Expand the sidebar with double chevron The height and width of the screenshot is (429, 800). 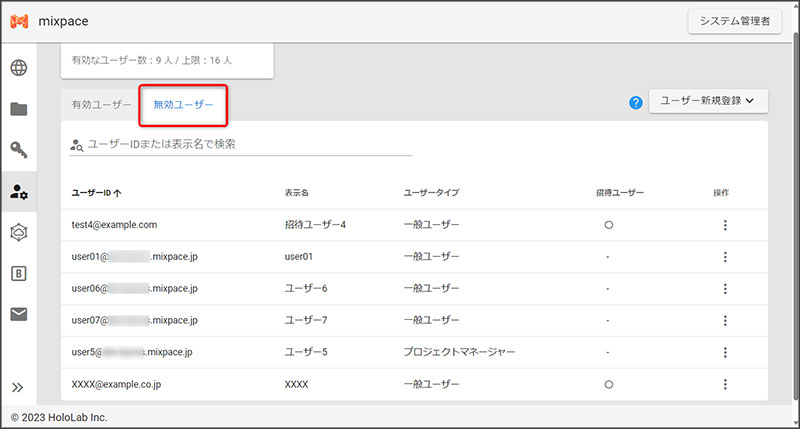(x=18, y=388)
